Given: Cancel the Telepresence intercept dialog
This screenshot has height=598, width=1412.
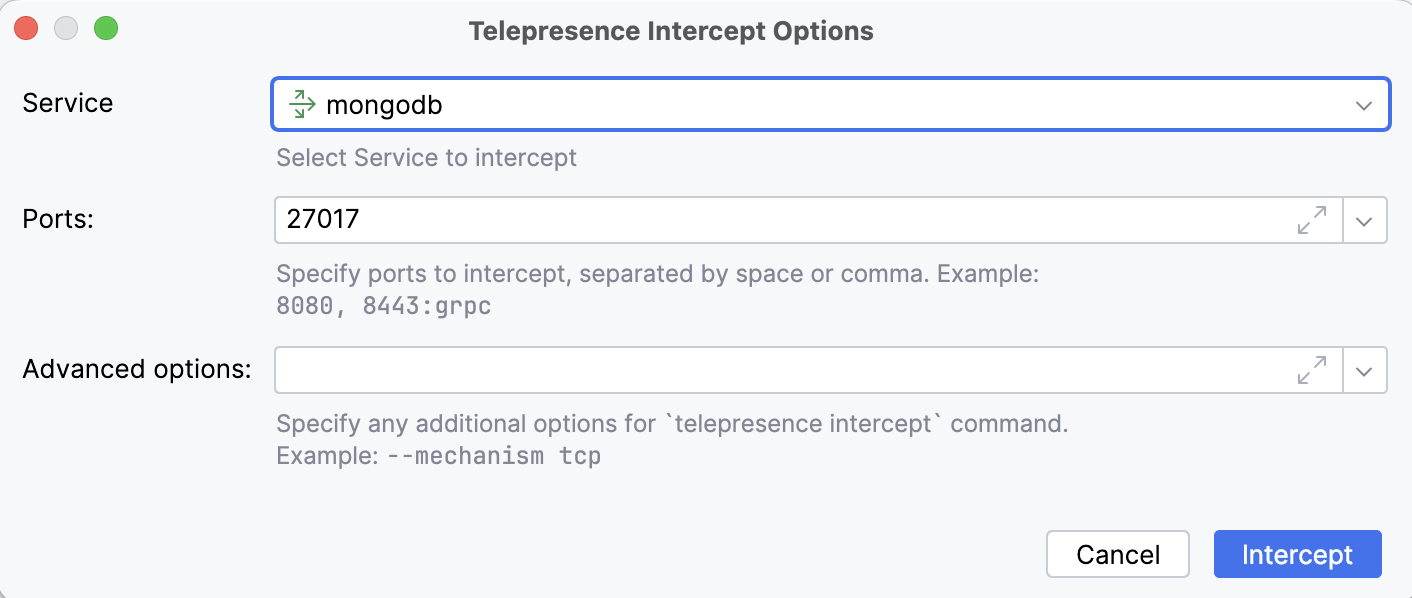Looking at the screenshot, I should [1117, 554].
